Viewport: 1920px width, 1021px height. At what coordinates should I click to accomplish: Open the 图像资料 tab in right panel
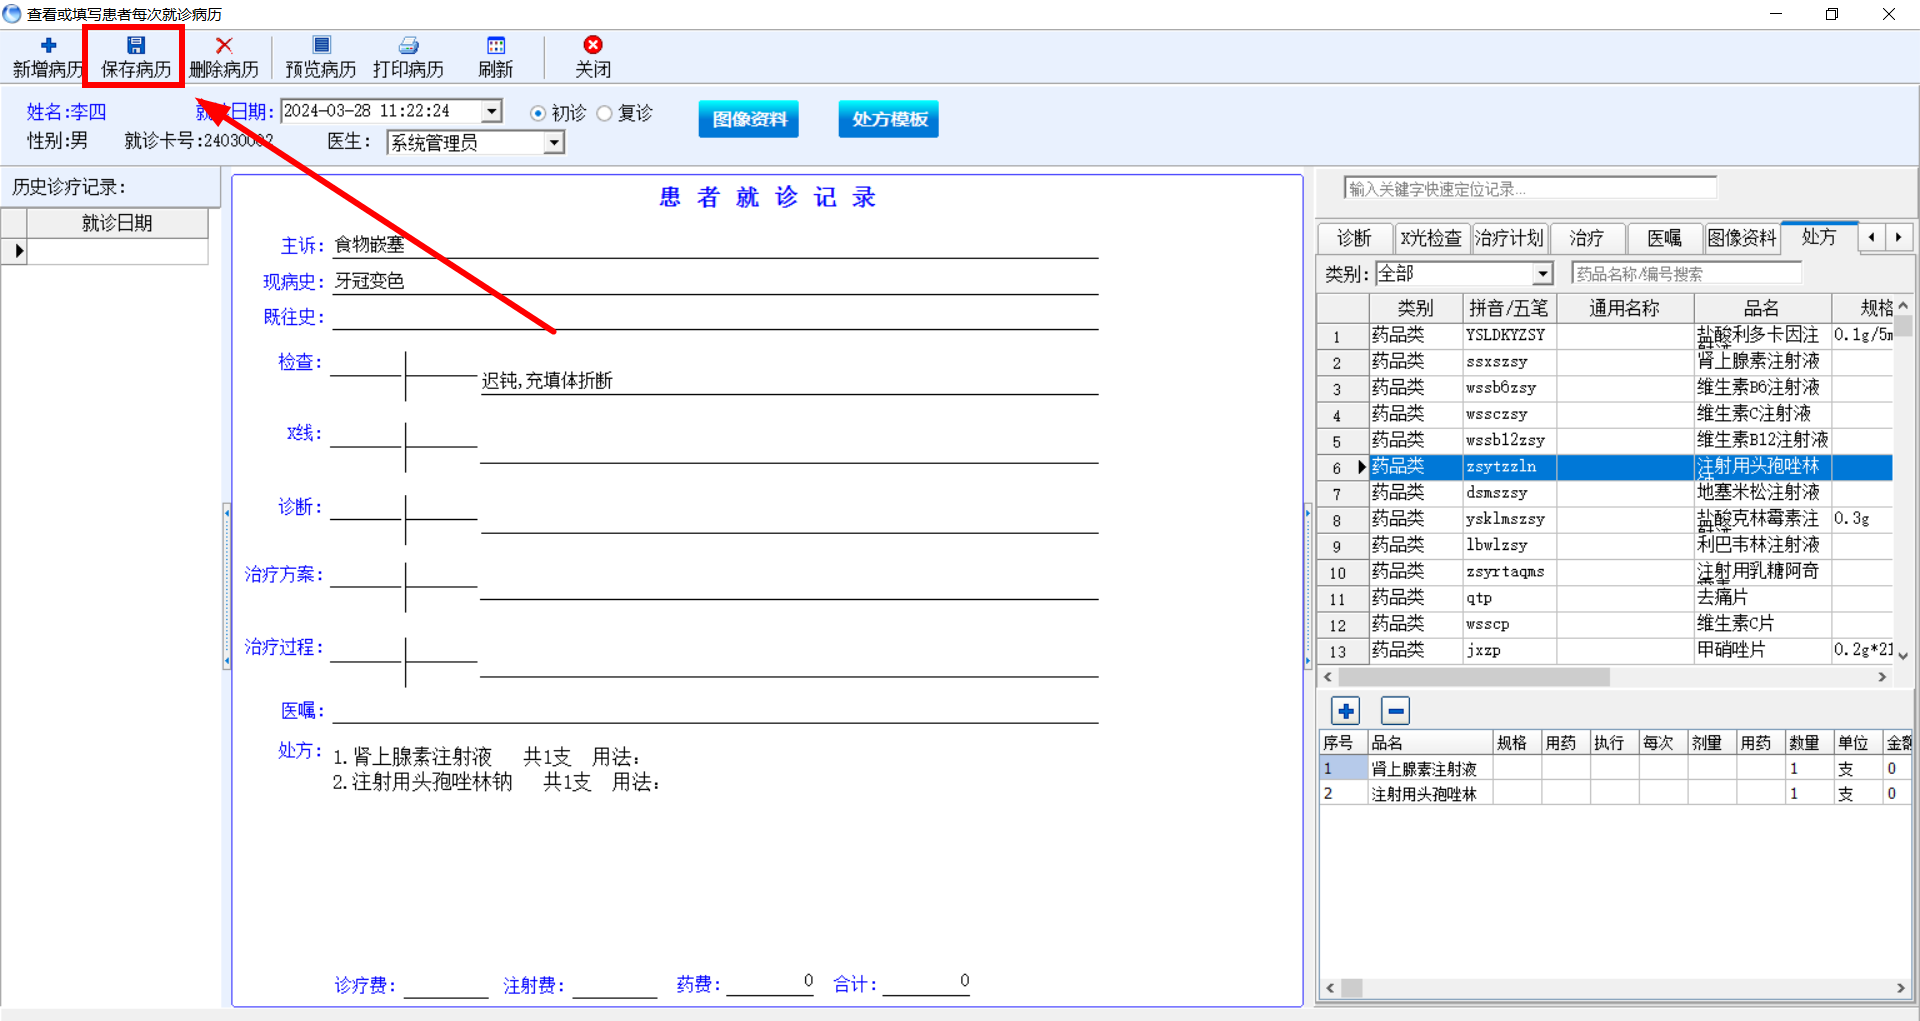(x=1742, y=238)
